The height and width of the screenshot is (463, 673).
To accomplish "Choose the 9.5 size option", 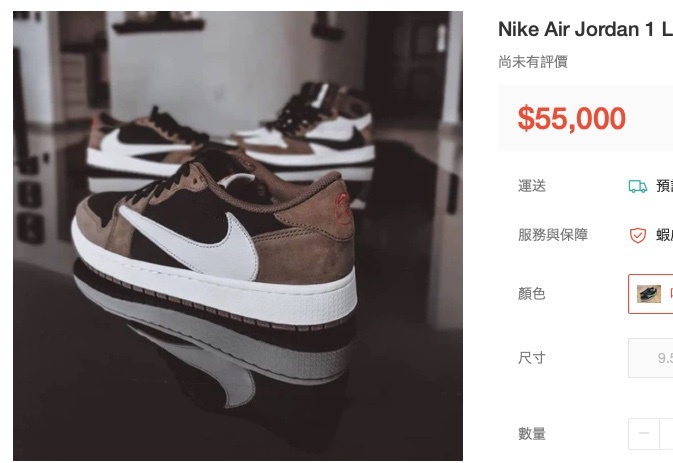I will 651,358.
